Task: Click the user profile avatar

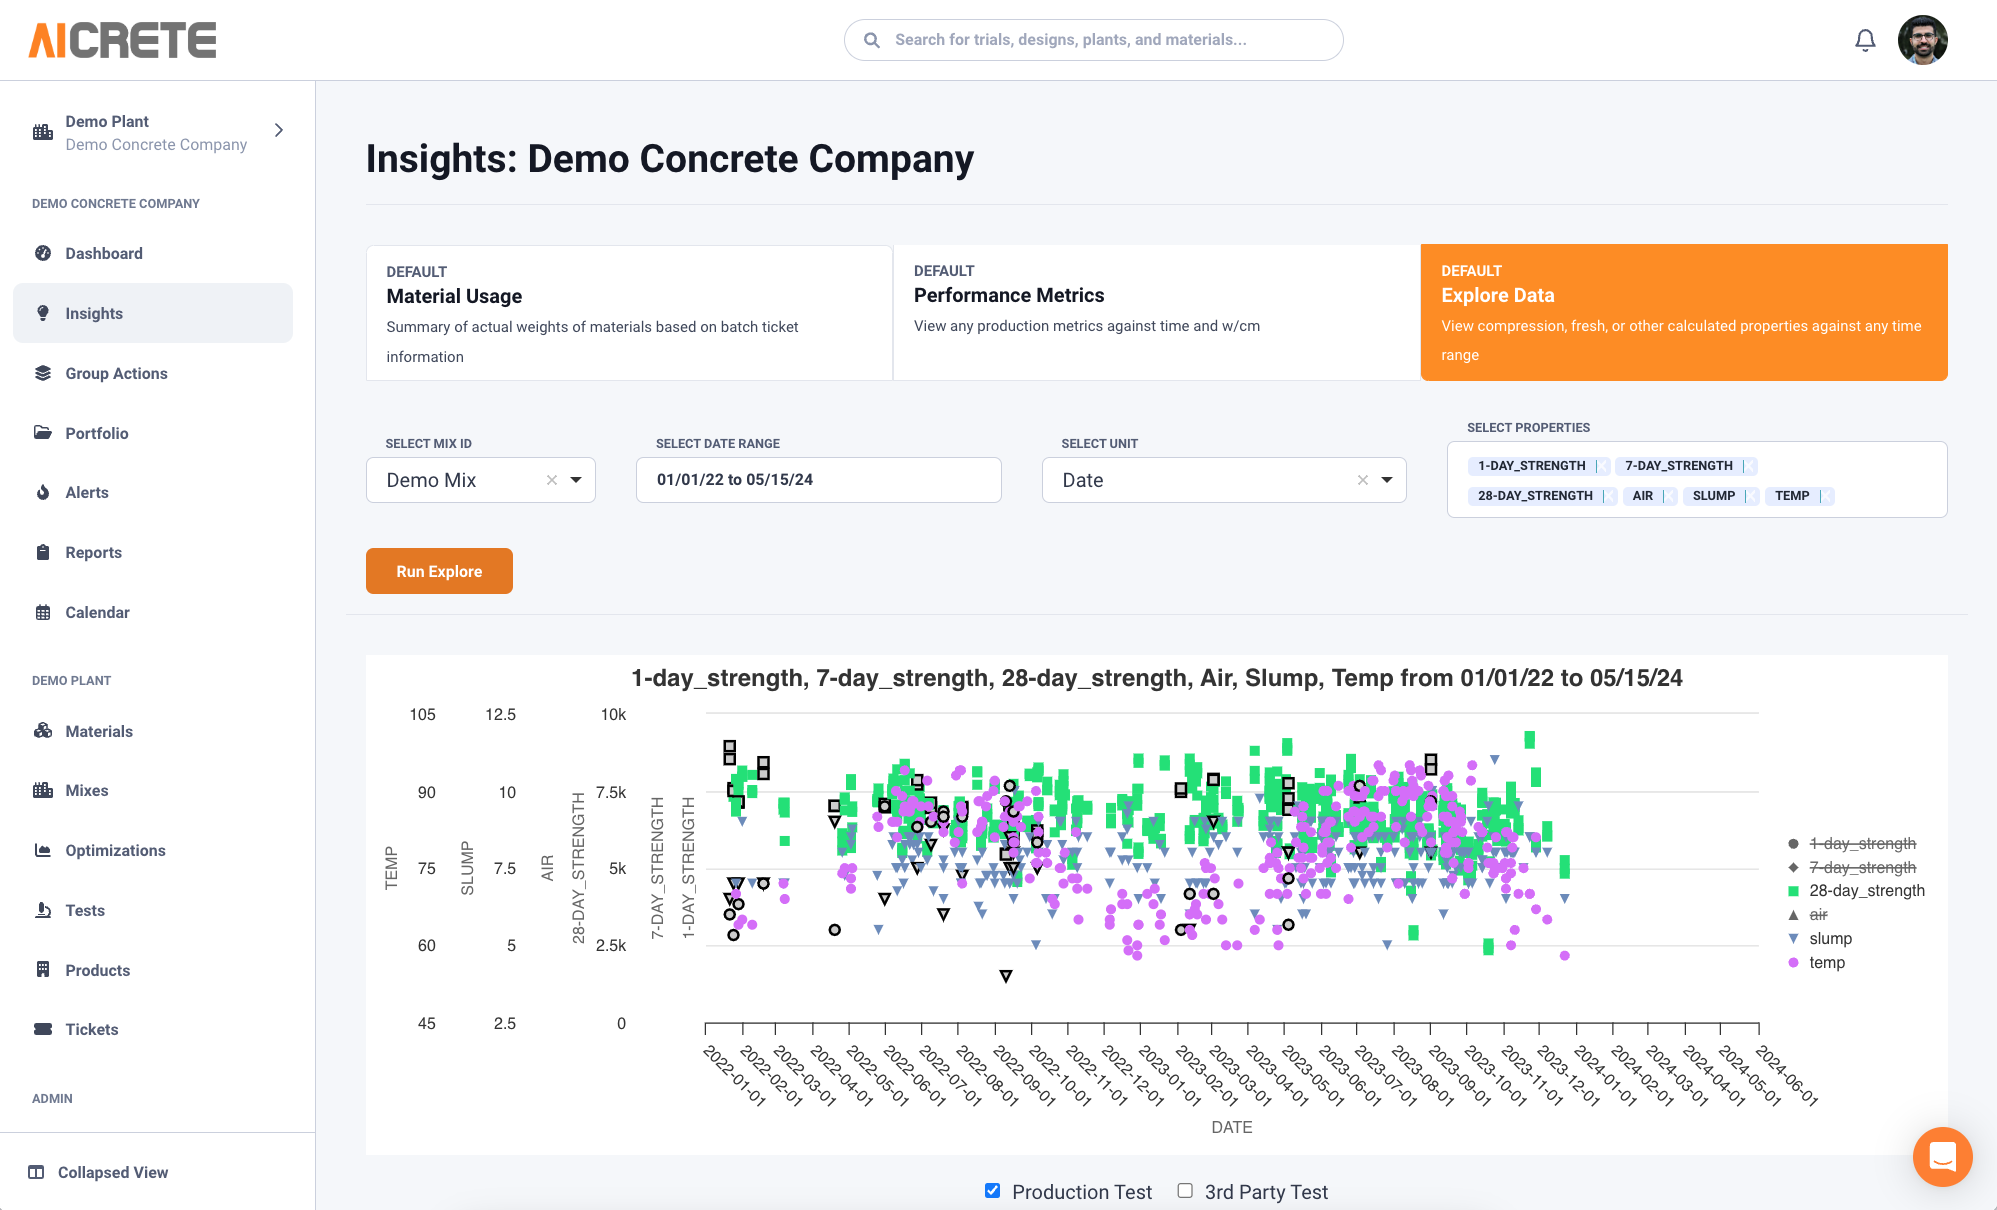Action: click(1922, 40)
